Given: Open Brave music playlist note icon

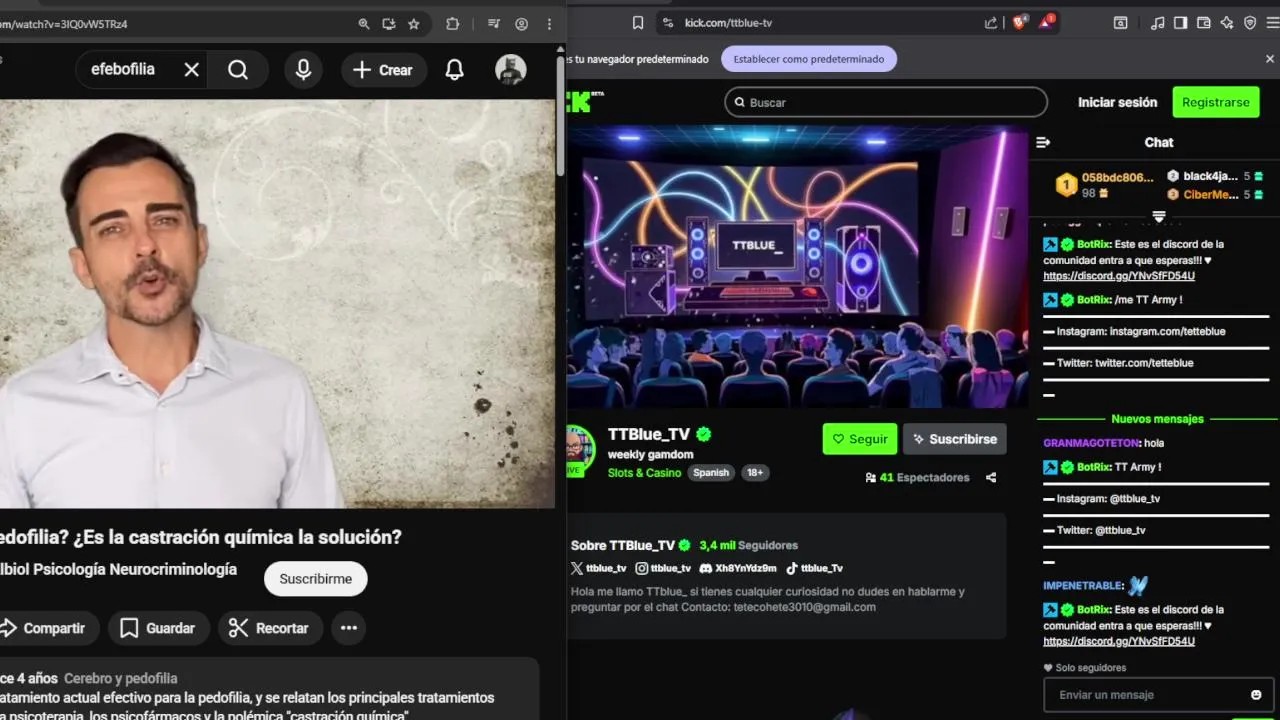Looking at the screenshot, I should pyautogui.click(x=1158, y=23).
